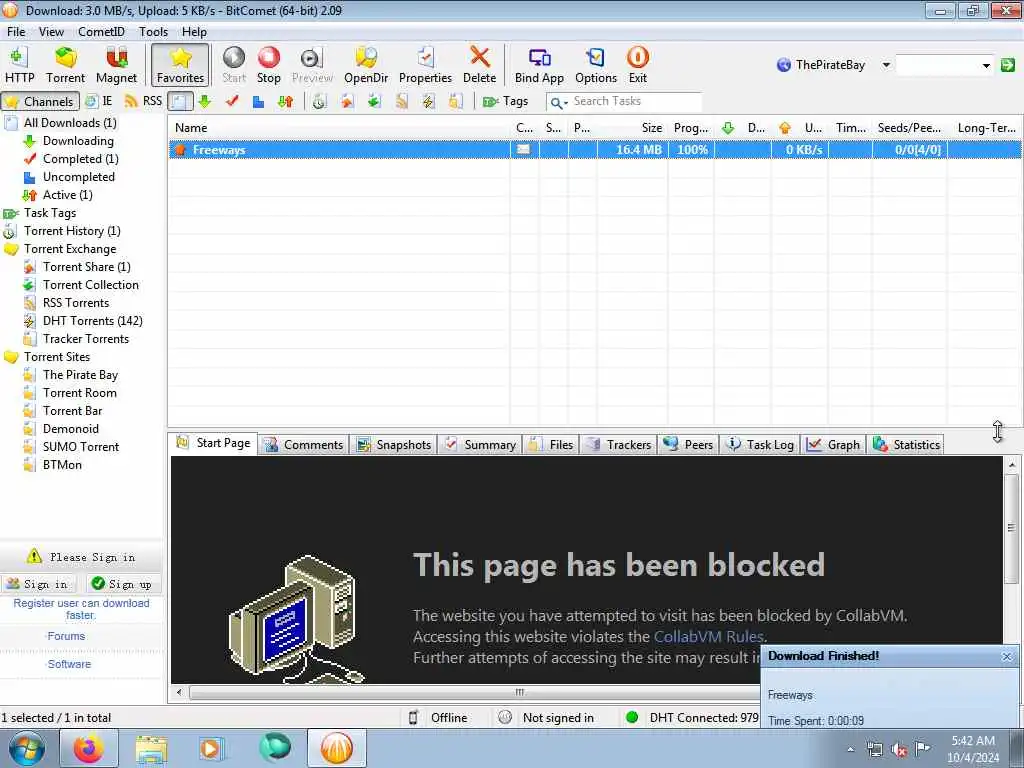This screenshot has width=1024, height=768.
Task: Switch to the Task Log tab
Action: [761, 445]
